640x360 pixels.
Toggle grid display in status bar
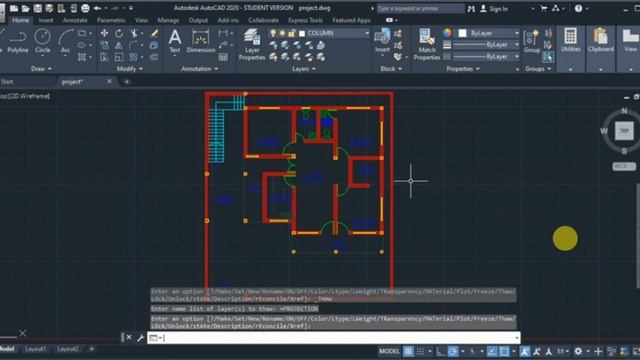[x=408, y=351]
